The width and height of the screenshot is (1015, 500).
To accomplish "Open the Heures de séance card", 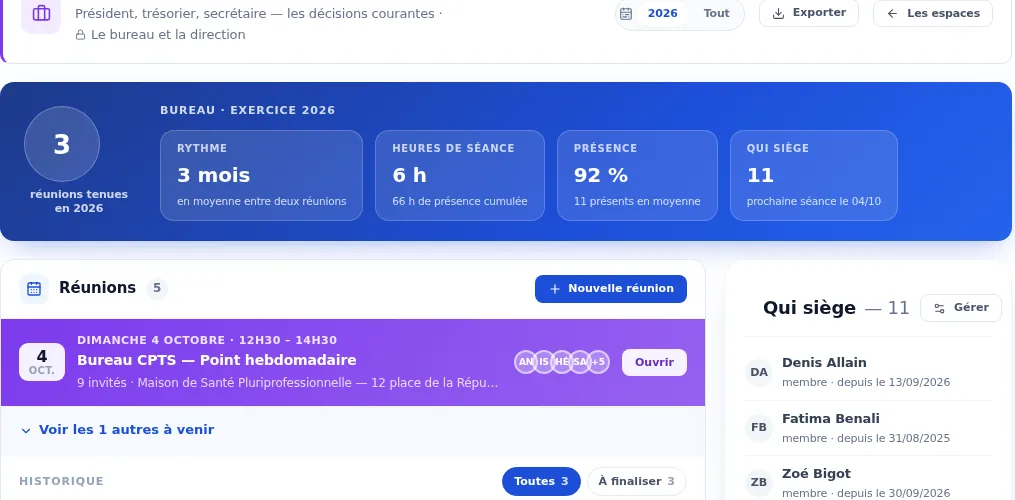I will 460,176.
